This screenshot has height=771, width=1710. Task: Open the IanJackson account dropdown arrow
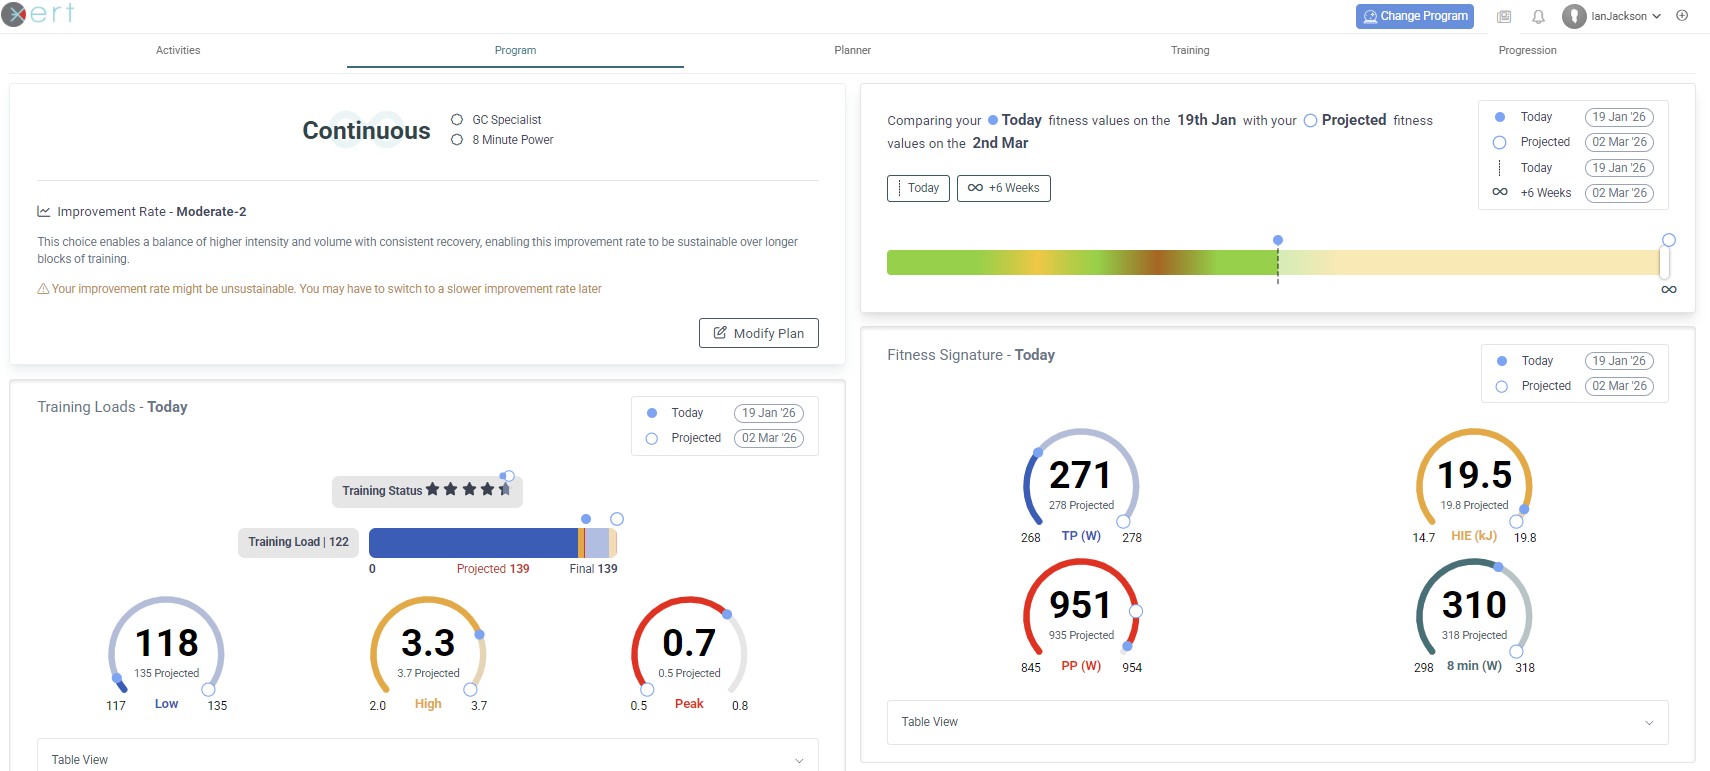pyautogui.click(x=1656, y=16)
